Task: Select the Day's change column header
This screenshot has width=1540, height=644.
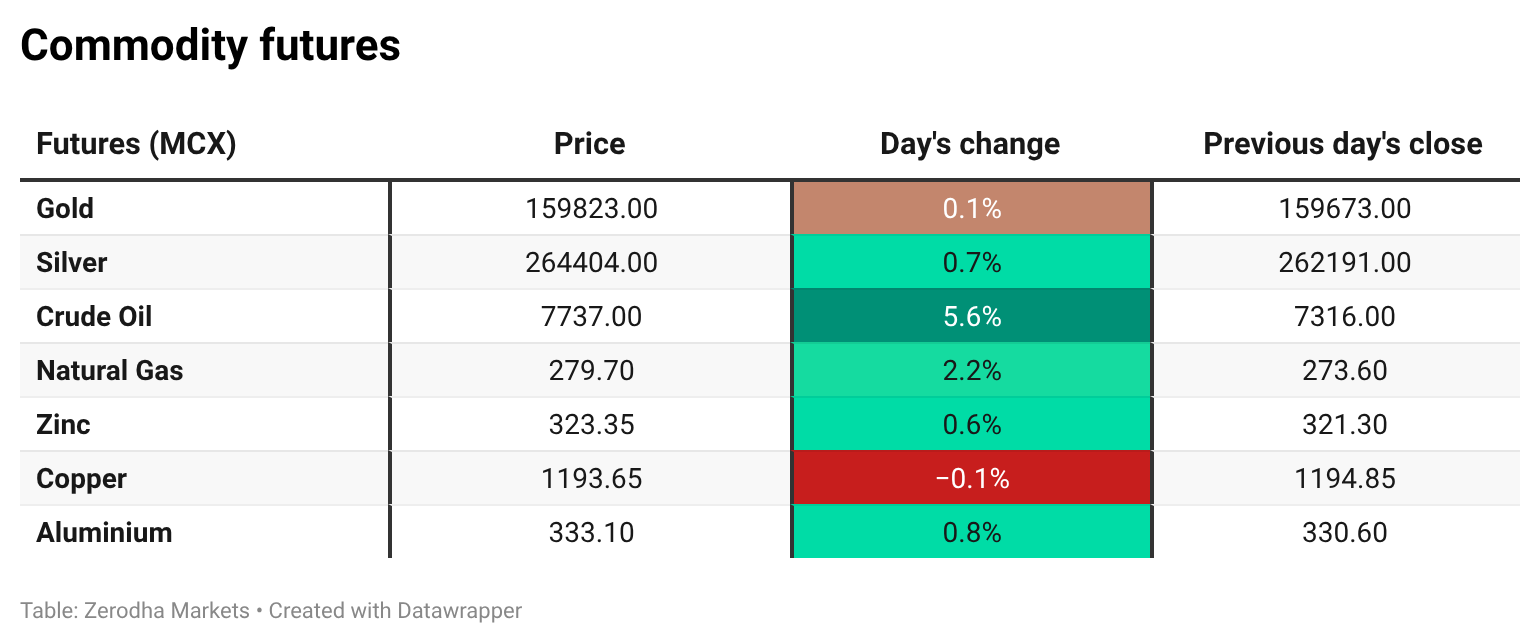Action: (x=970, y=144)
